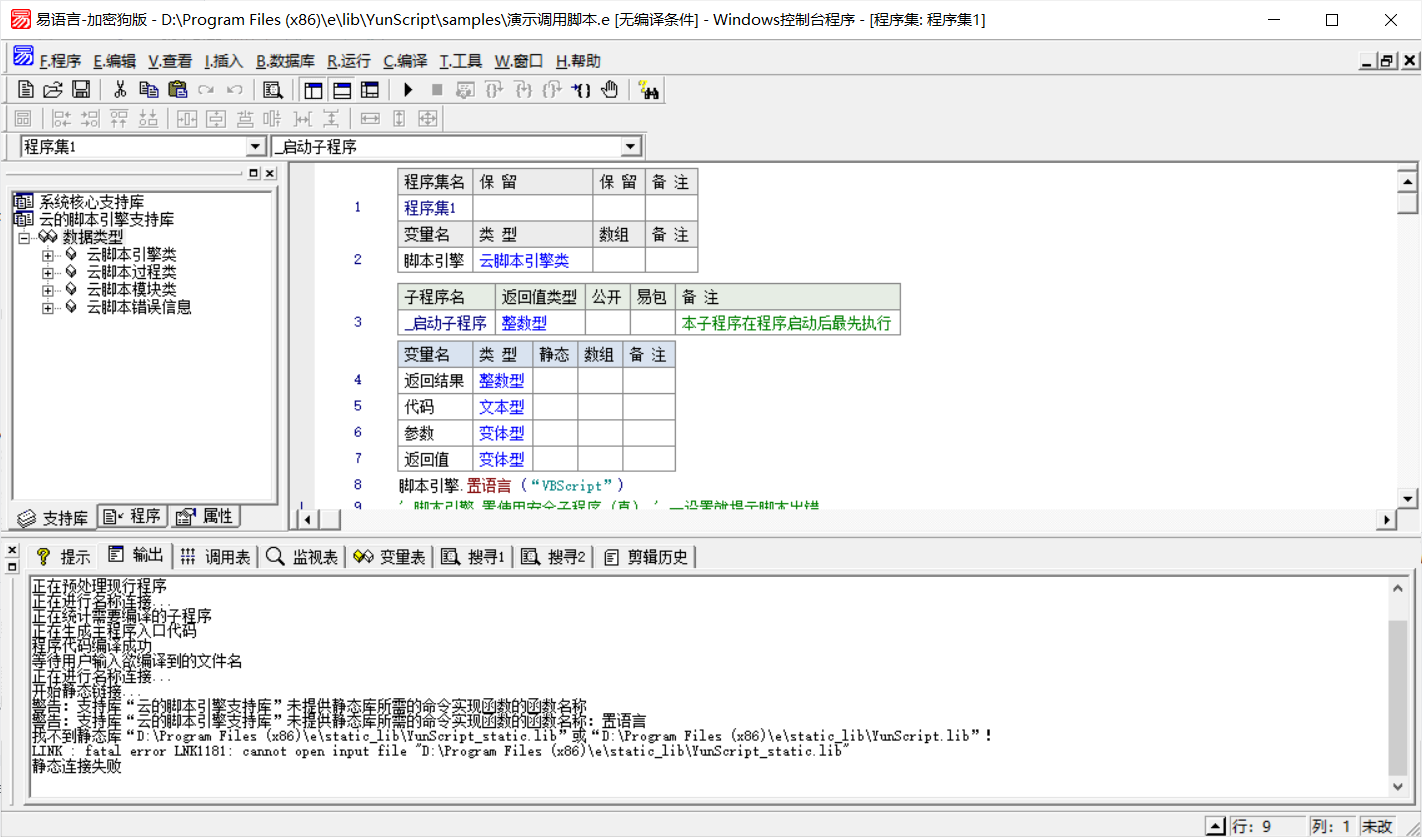Click the hand breakpoint icon
Viewport: 1422px width, 837px height.
[610, 90]
